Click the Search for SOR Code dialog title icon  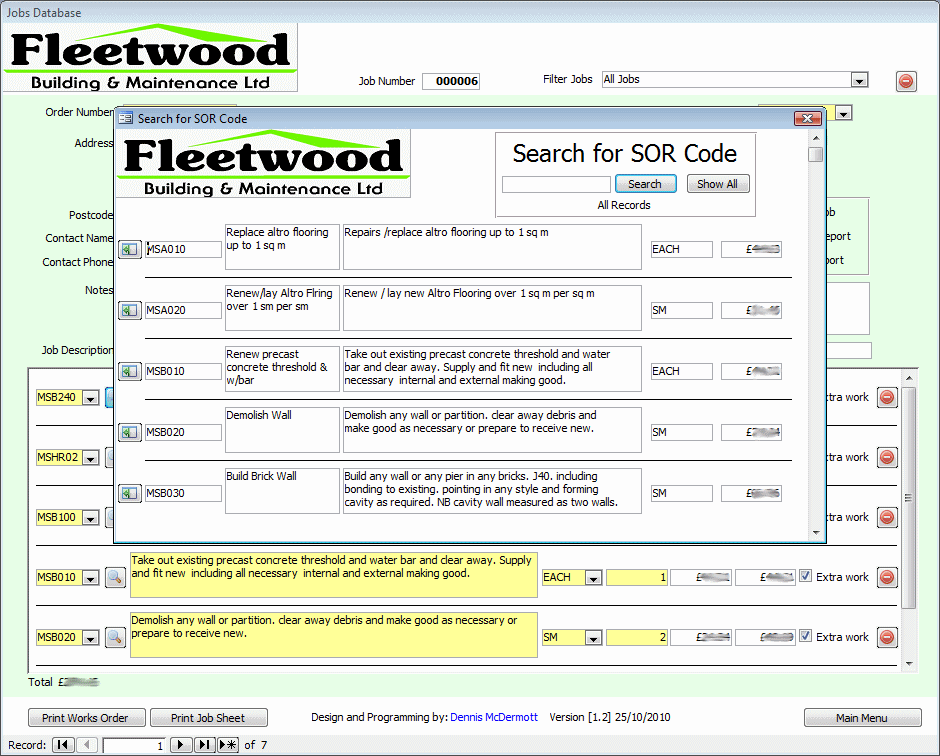[125, 119]
